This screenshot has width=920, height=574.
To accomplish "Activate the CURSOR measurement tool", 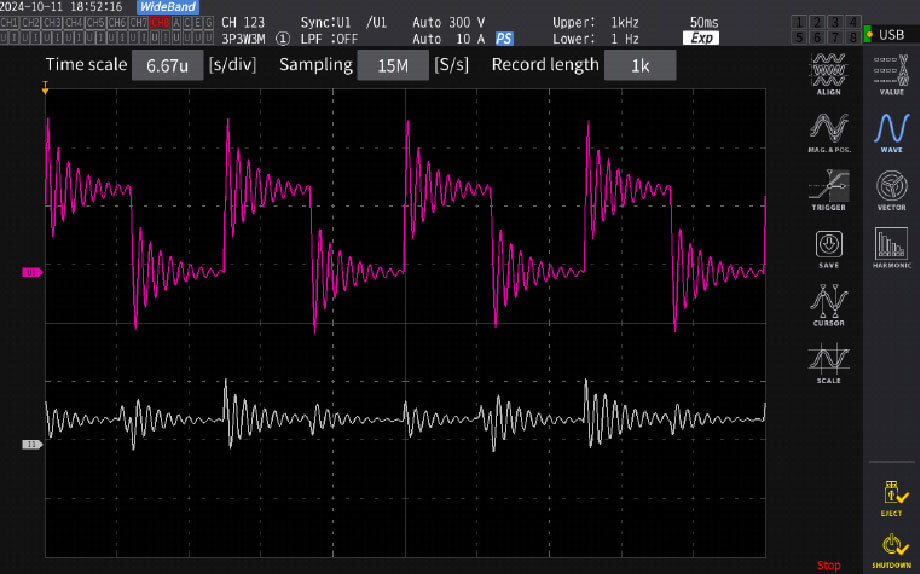I will click(x=828, y=305).
